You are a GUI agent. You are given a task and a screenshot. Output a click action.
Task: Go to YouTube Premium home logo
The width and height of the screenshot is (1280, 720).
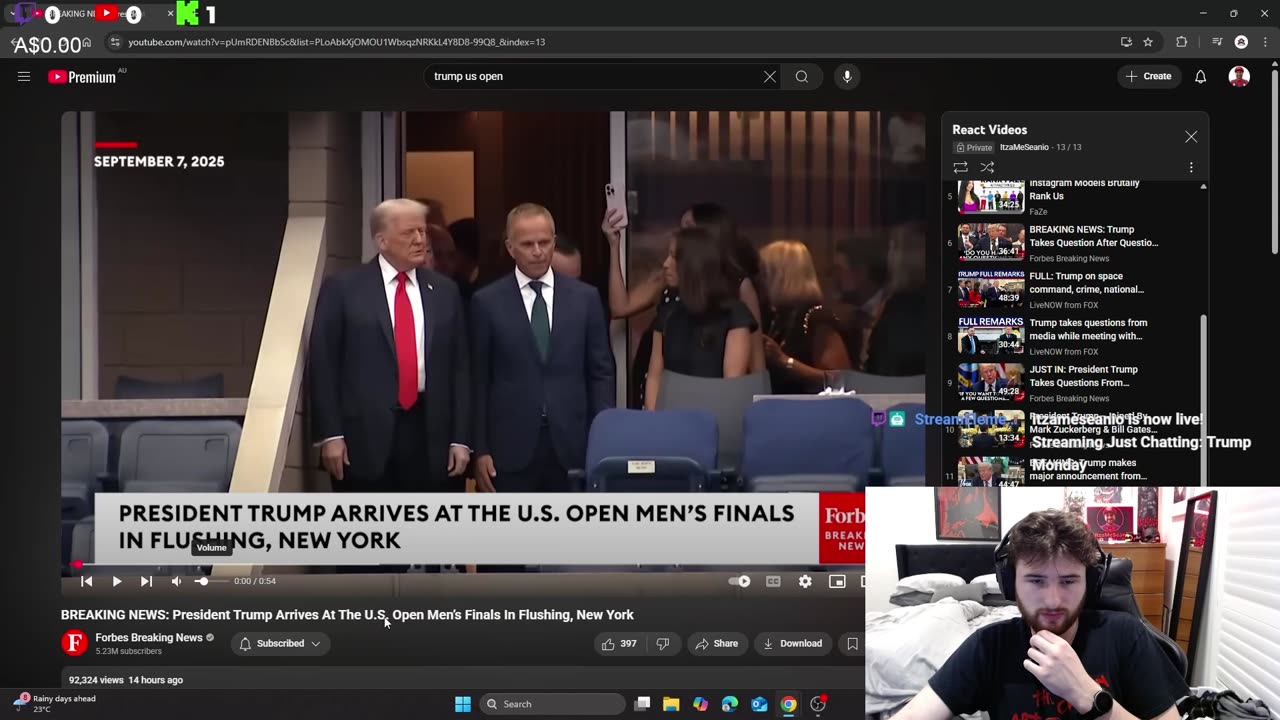coord(83,77)
